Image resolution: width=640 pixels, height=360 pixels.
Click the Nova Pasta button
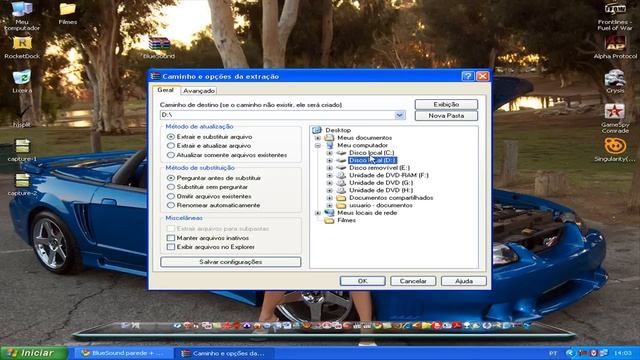click(446, 116)
